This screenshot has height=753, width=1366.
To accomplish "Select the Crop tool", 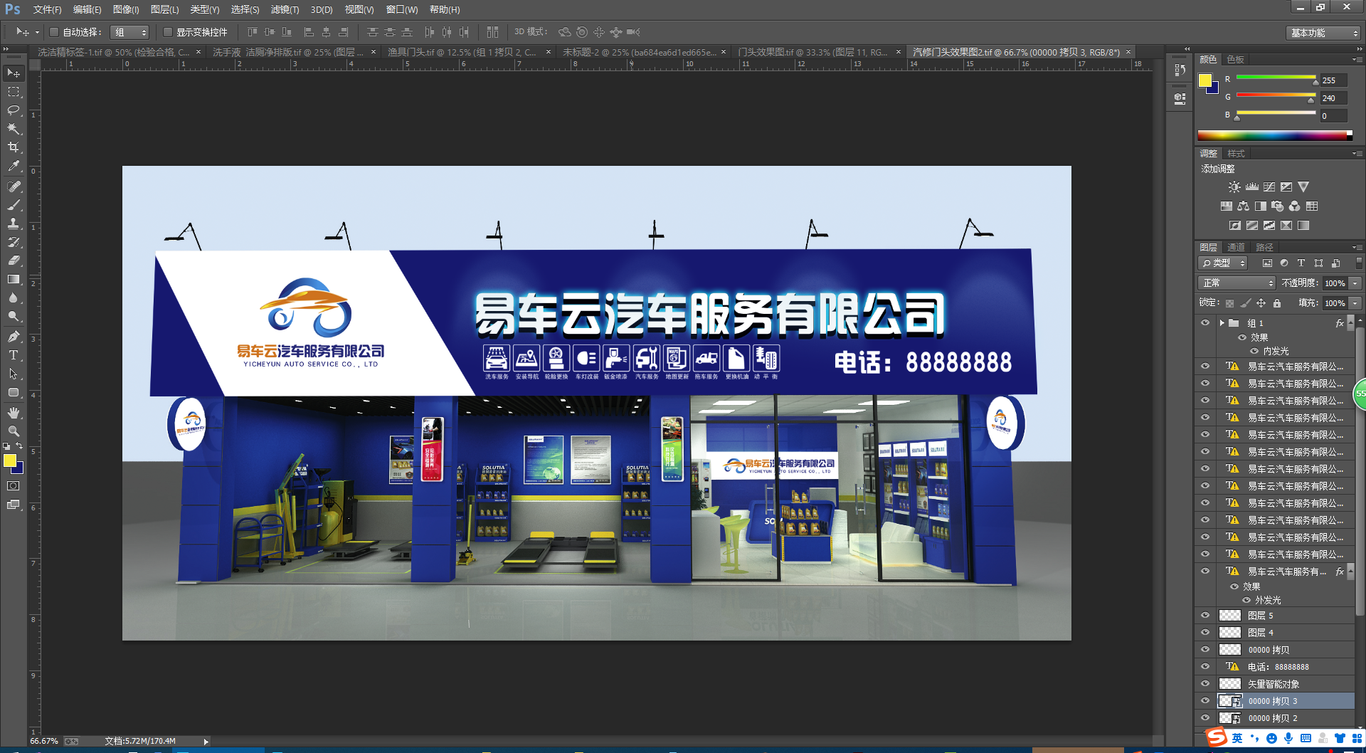I will (x=13, y=148).
